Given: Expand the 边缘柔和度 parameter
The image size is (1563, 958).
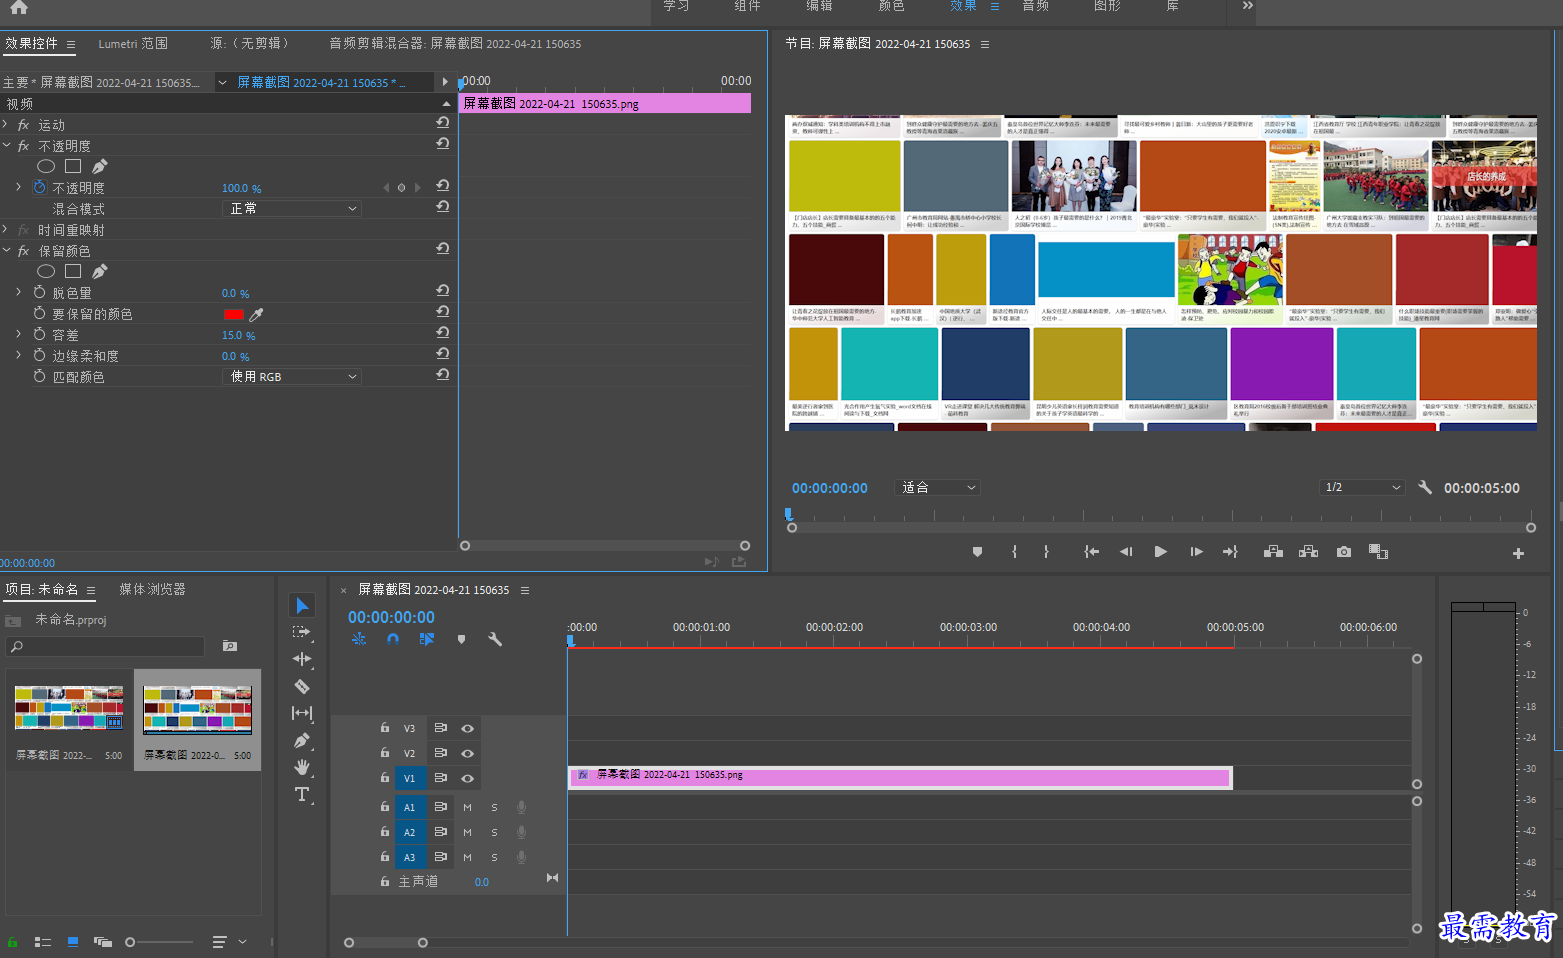Looking at the screenshot, I should (x=18, y=355).
